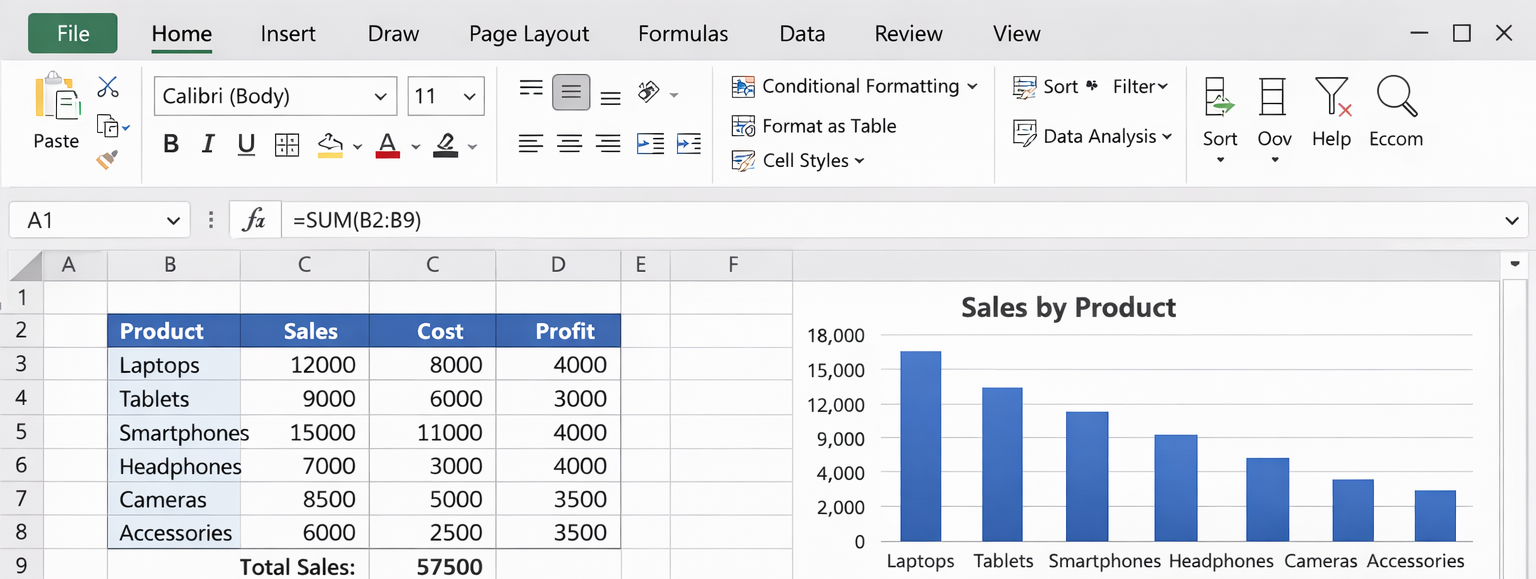
Task: Switch to the Formulas ribbon tab
Action: click(683, 34)
